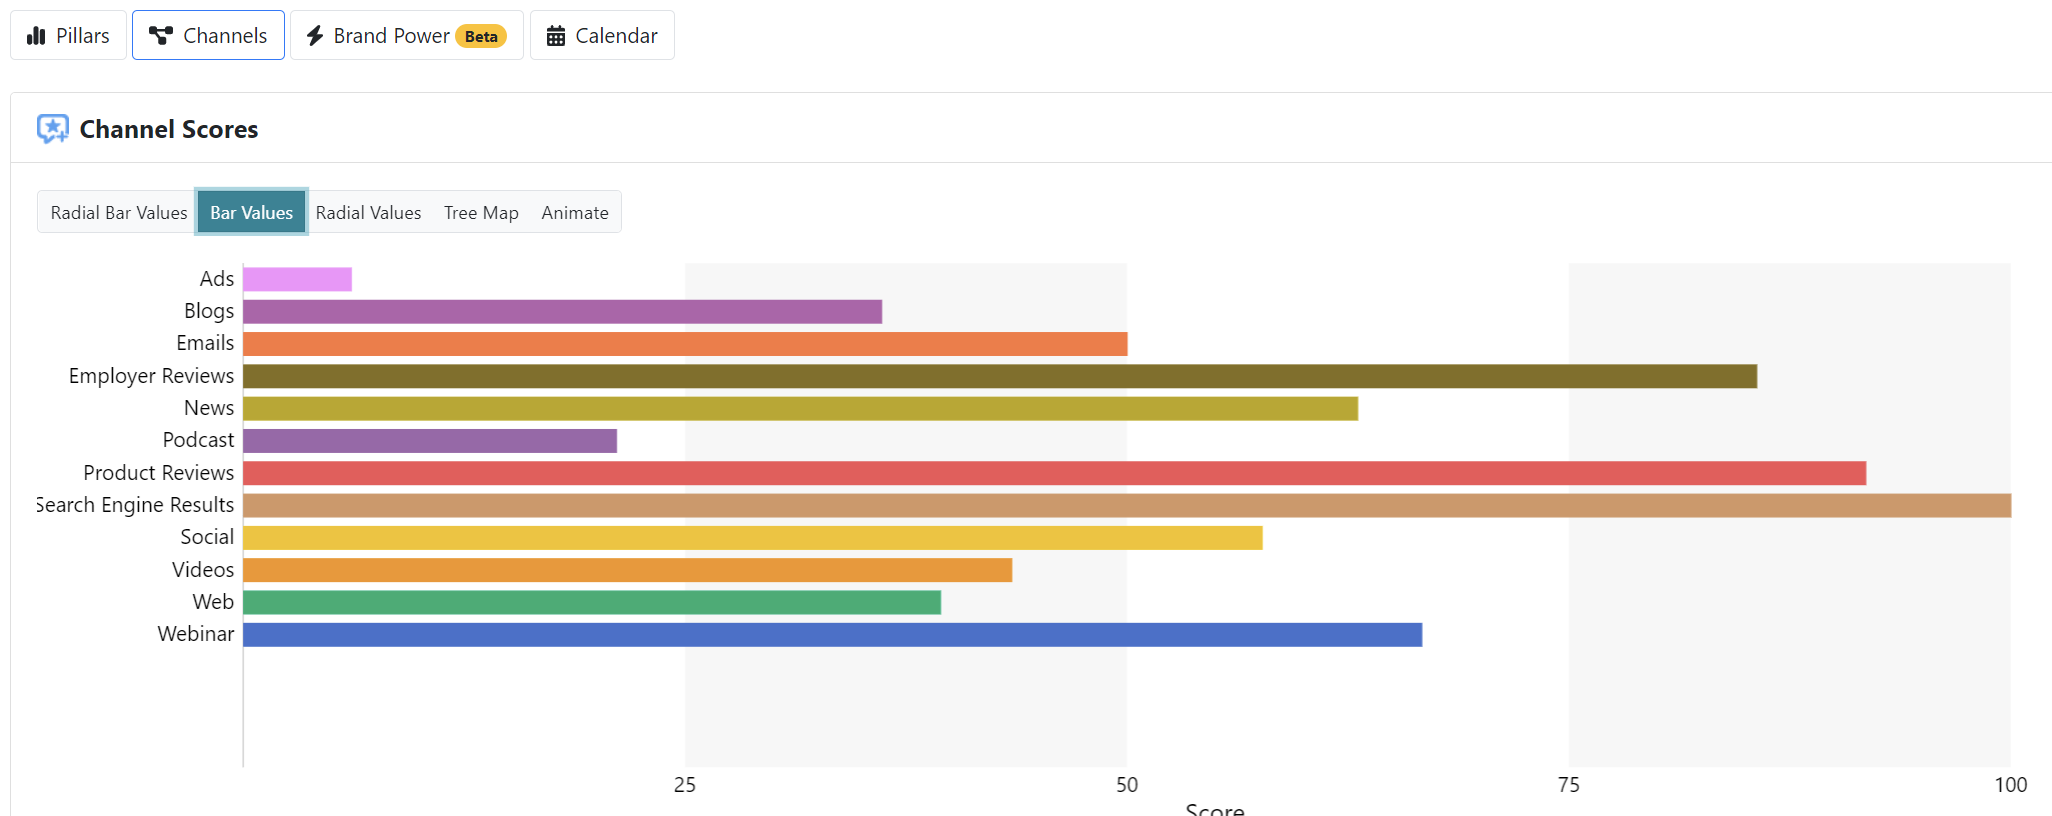
Task: Open the Pillars tab
Action: 69,36
